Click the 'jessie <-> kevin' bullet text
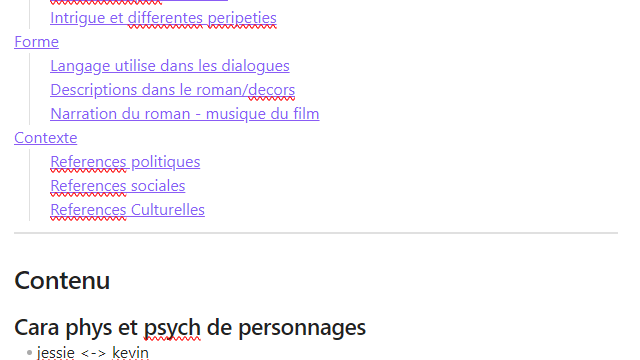The image size is (640, 360). 93,353
